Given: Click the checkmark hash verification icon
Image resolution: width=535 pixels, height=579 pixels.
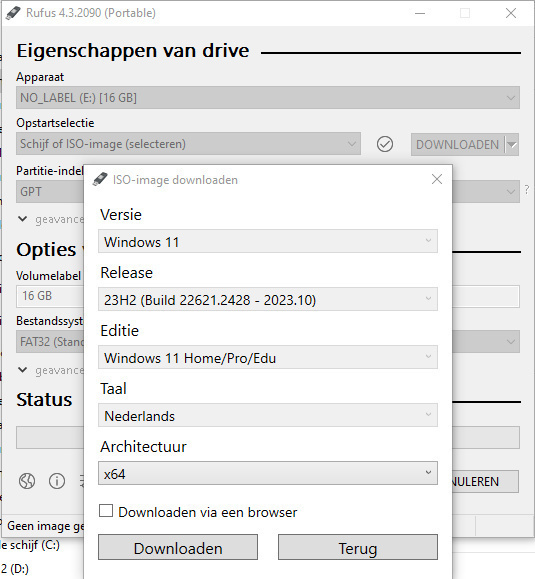Looking at the screenshot, I should tap(385, 144).
